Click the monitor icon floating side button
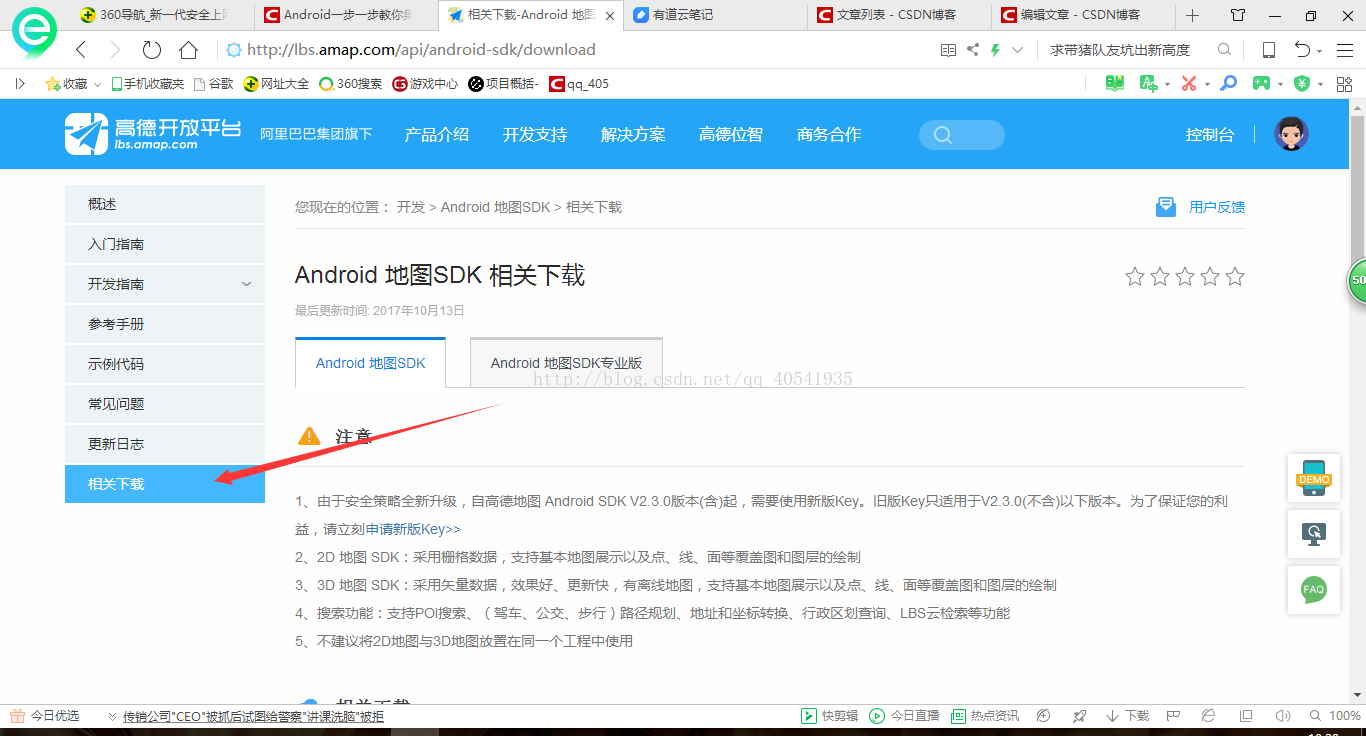The image size is (1366, 736). 1313,534
